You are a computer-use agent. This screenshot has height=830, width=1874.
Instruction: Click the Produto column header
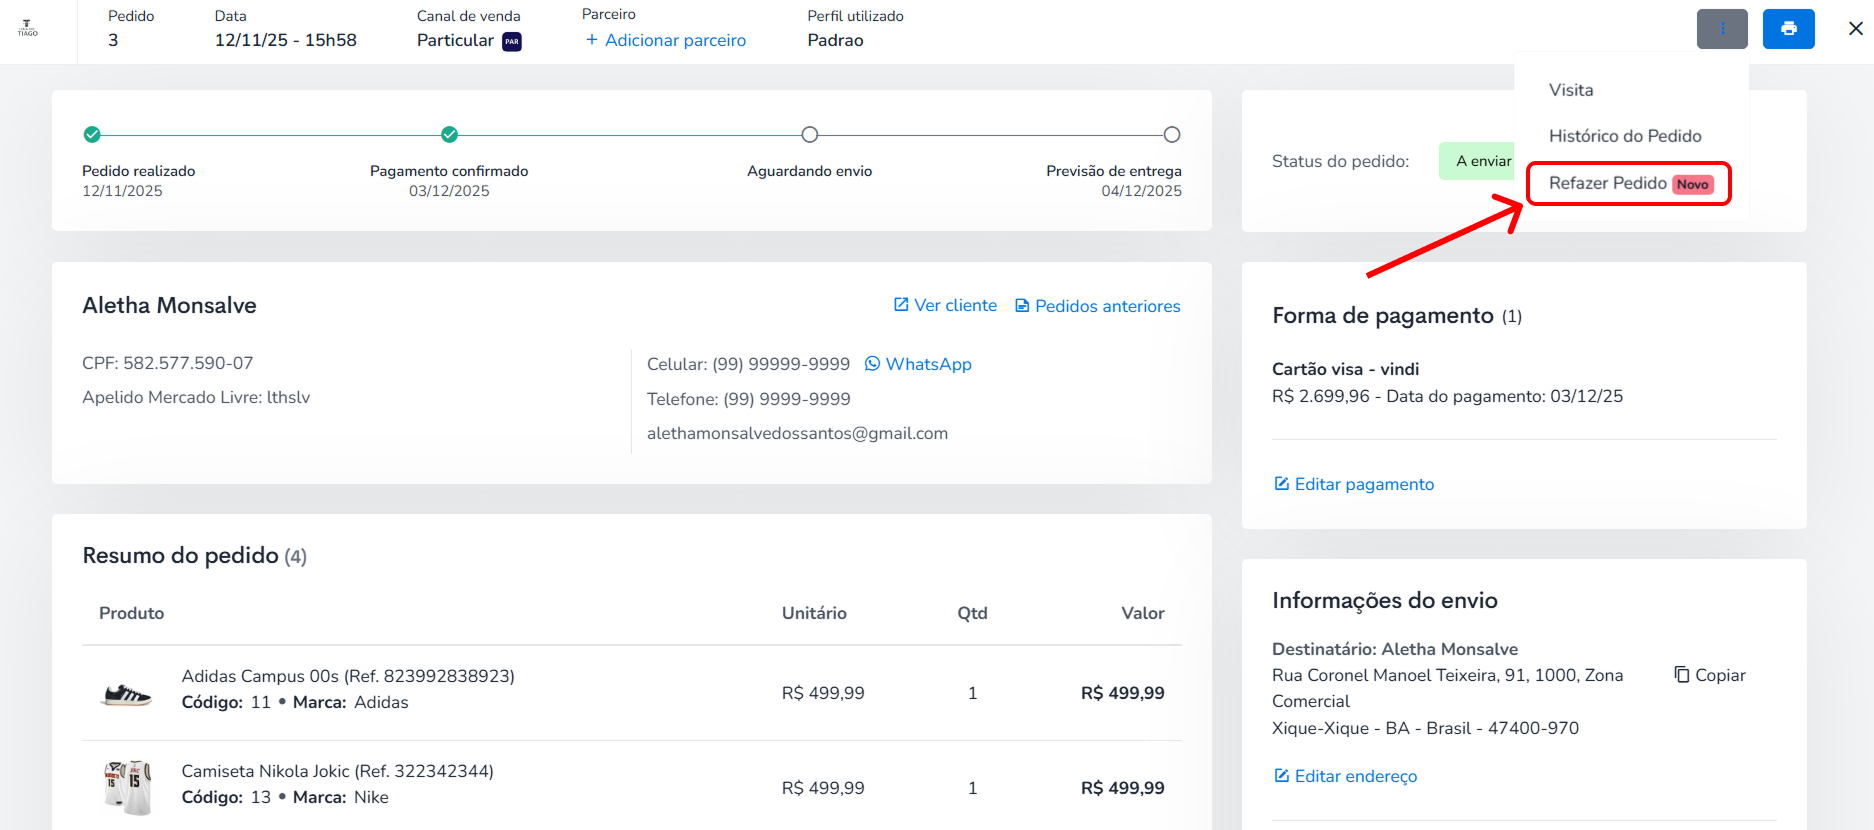click(131, 613)
